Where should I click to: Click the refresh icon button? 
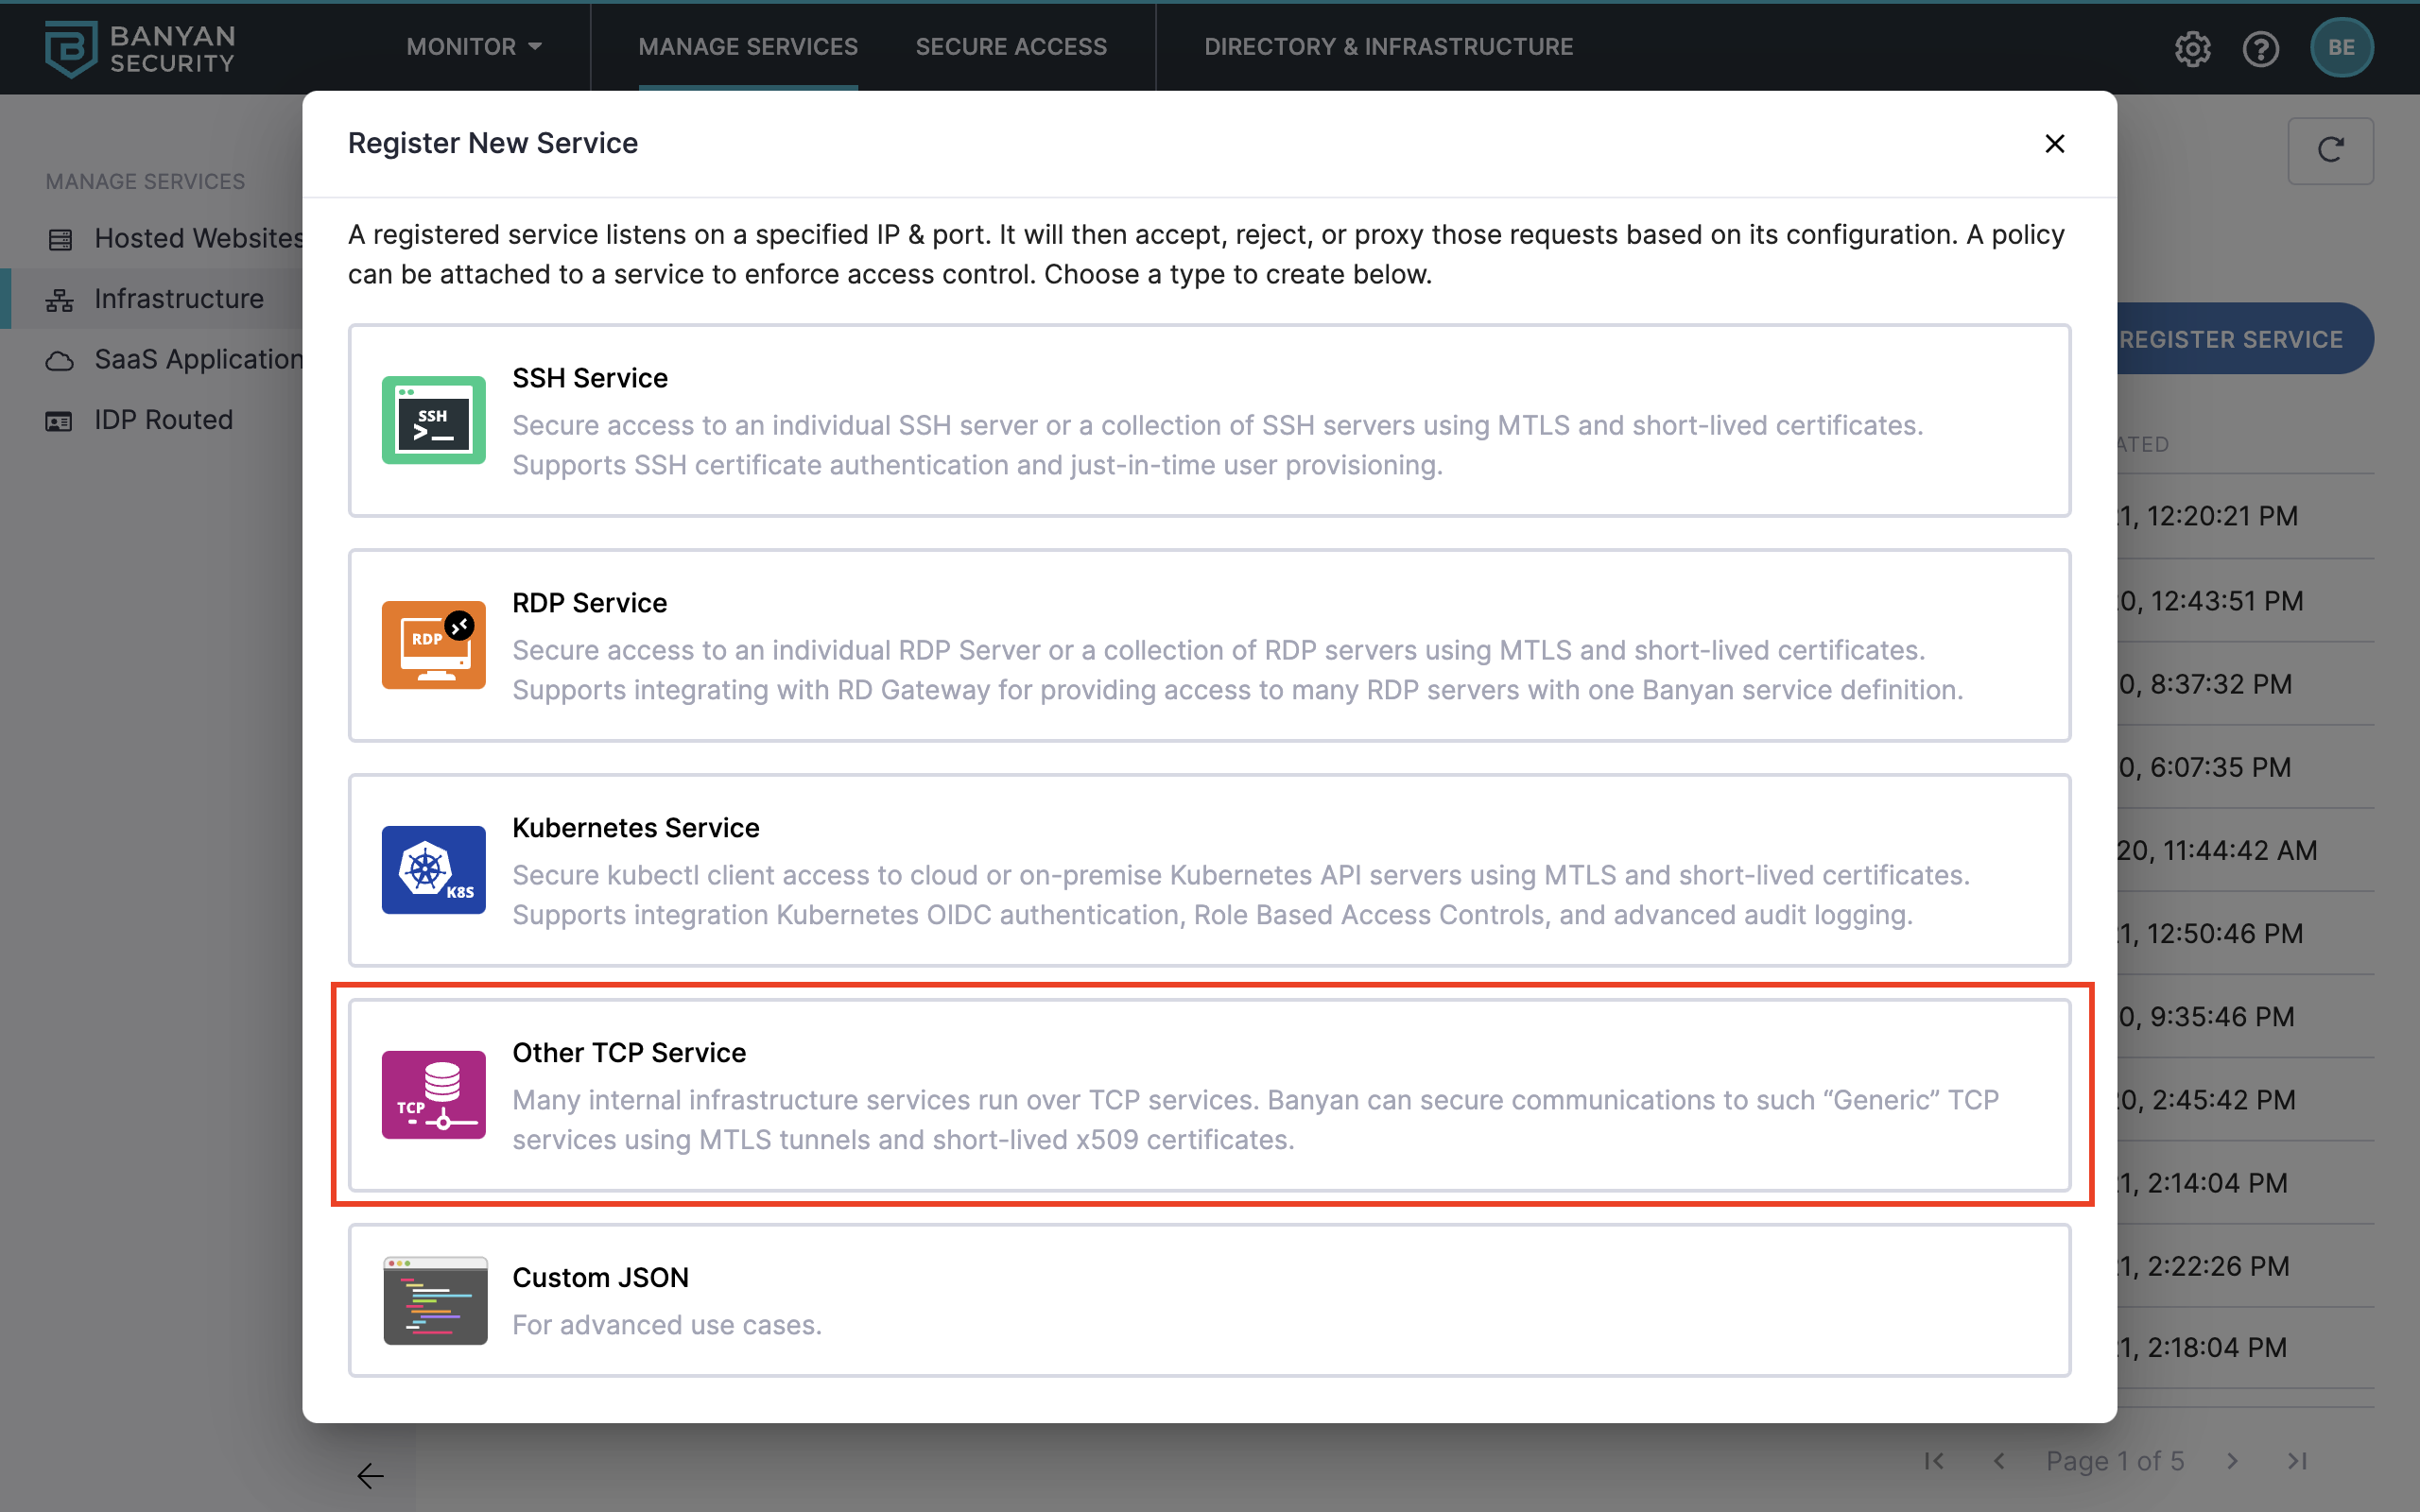2330,150
